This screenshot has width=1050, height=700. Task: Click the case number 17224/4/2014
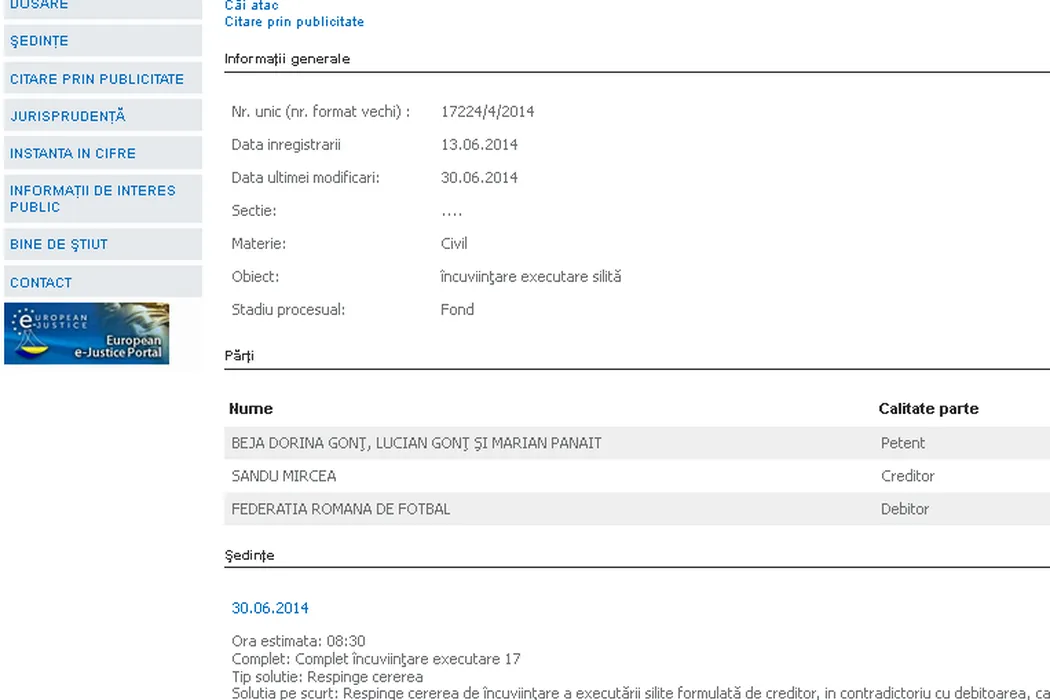(x=487, y=112)
